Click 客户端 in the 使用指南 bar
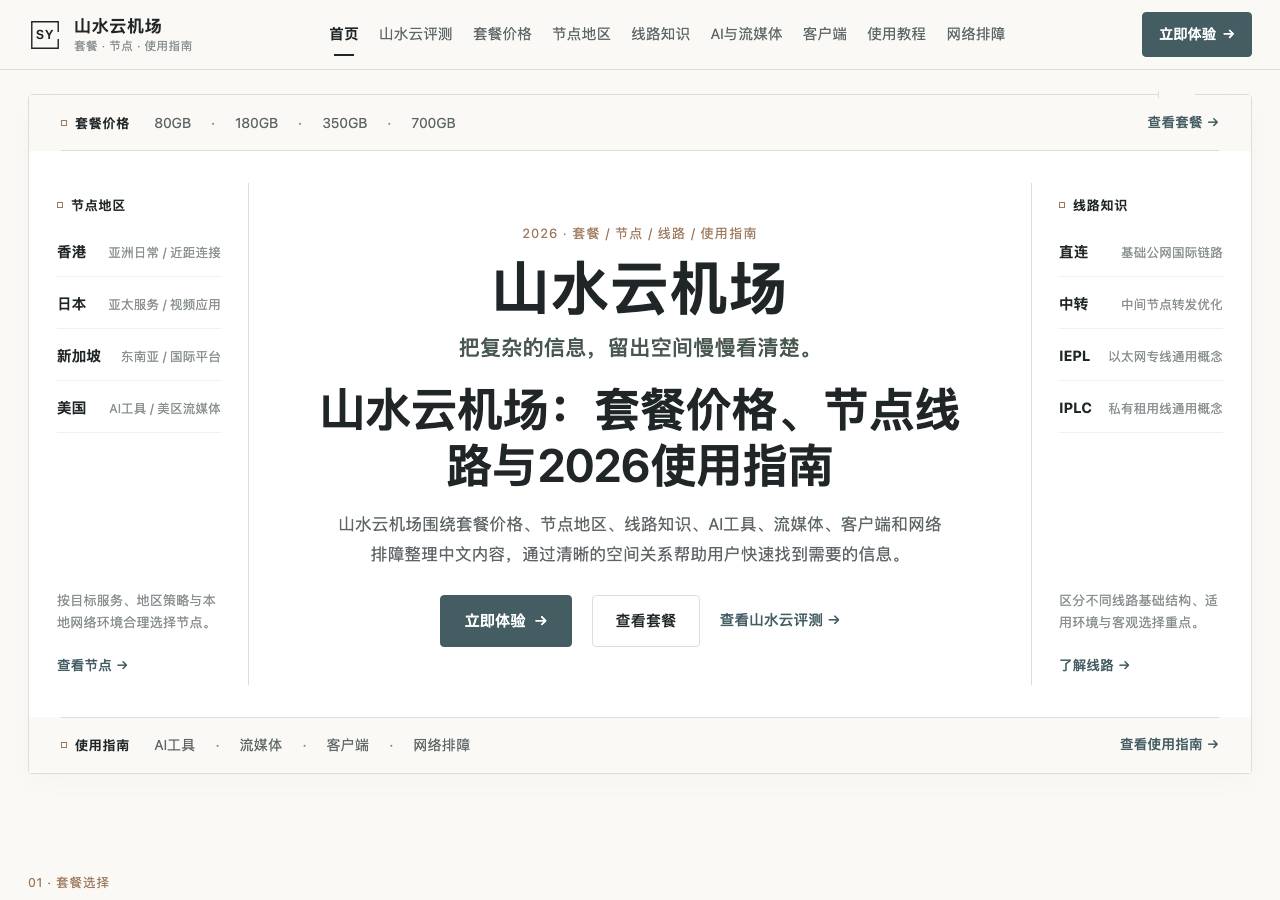 [348, 745]
